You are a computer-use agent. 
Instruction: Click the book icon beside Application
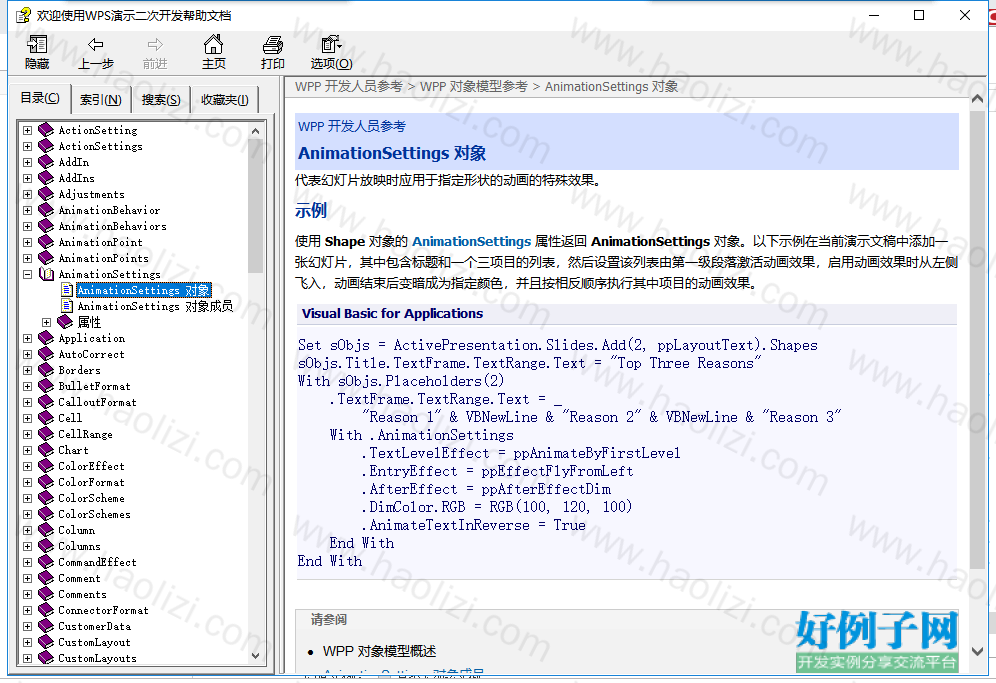tap(46, 338)
